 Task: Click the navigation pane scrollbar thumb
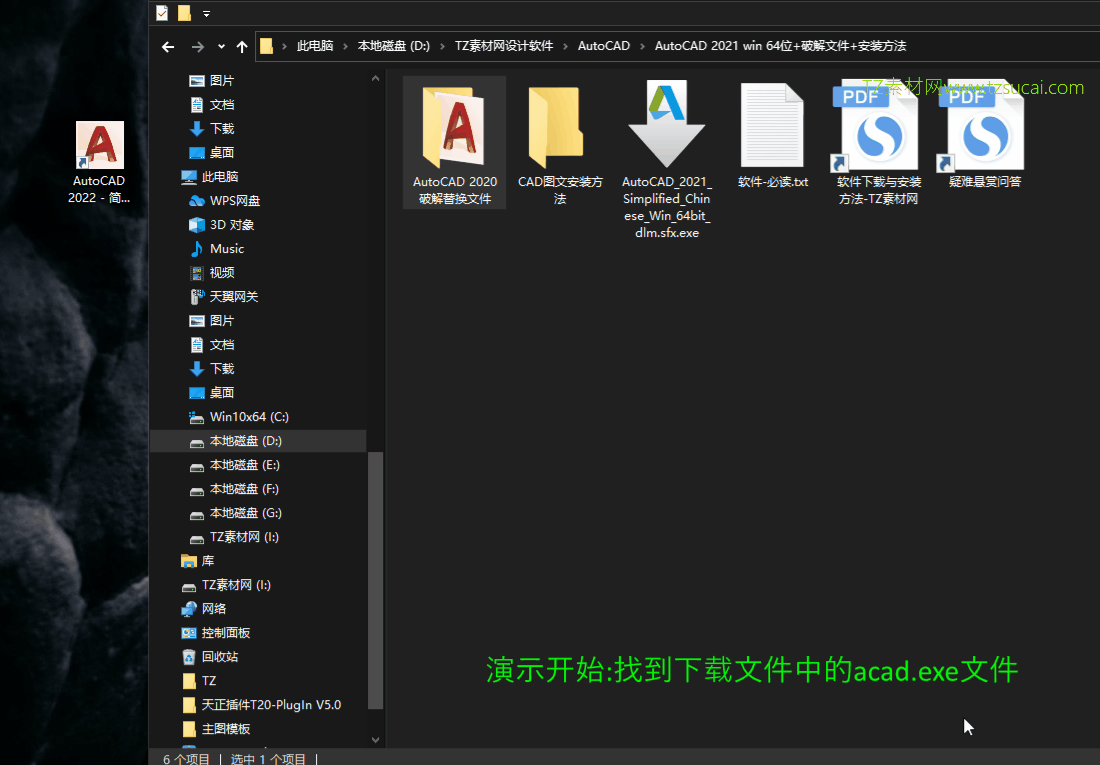(375, 580)
